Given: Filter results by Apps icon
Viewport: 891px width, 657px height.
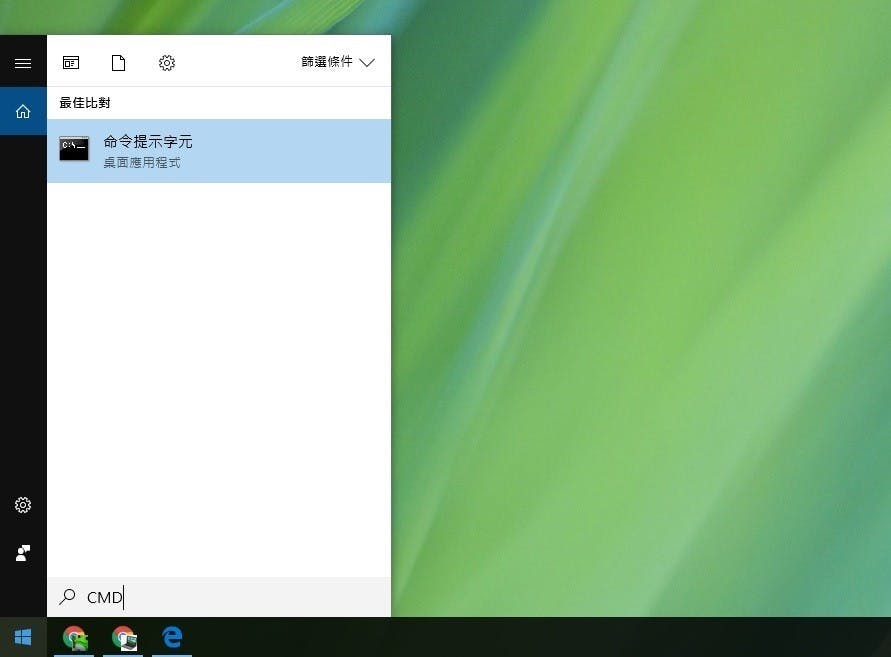Looking at the screenshot, I should [71, 63].
